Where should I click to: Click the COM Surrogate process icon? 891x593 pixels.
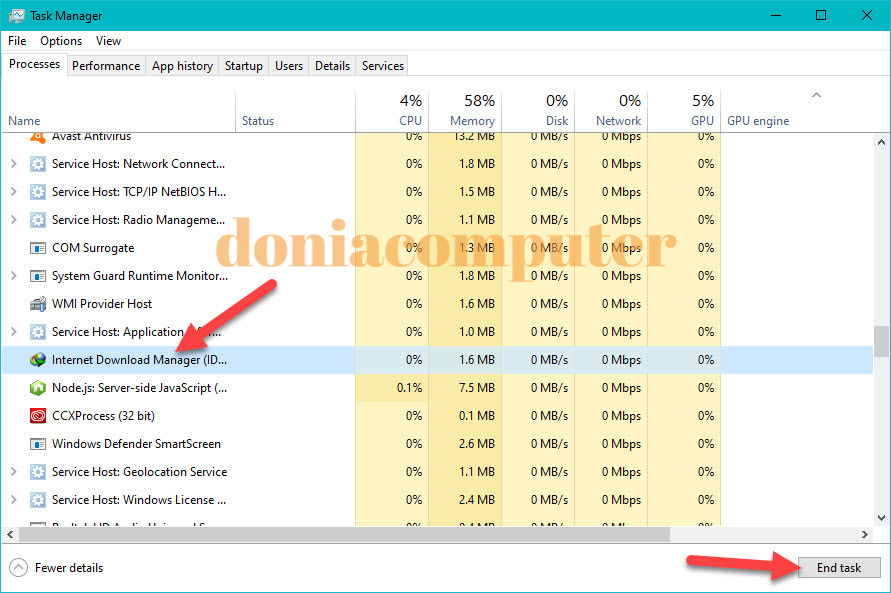[38, 248]
